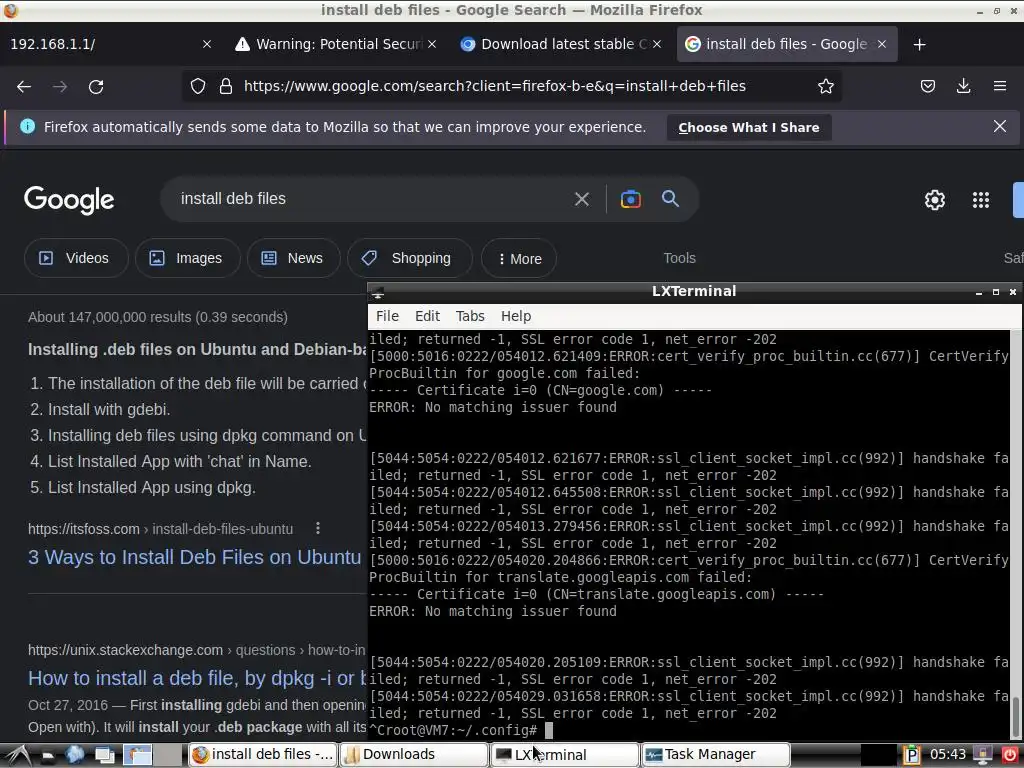This screenshot has width=1024, height=768.
Task: Close the Download latest stable tab
Action: tap(657, 44)
